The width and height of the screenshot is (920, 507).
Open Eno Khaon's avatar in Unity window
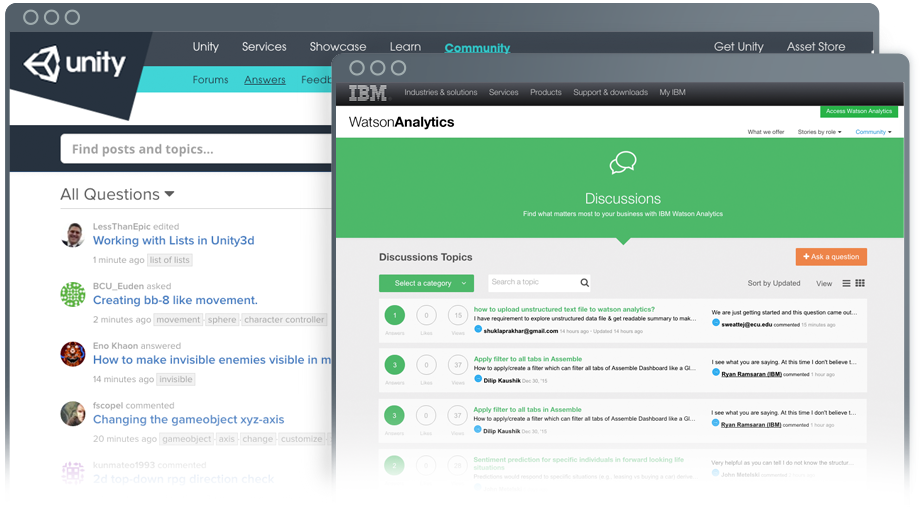(73, 354)
